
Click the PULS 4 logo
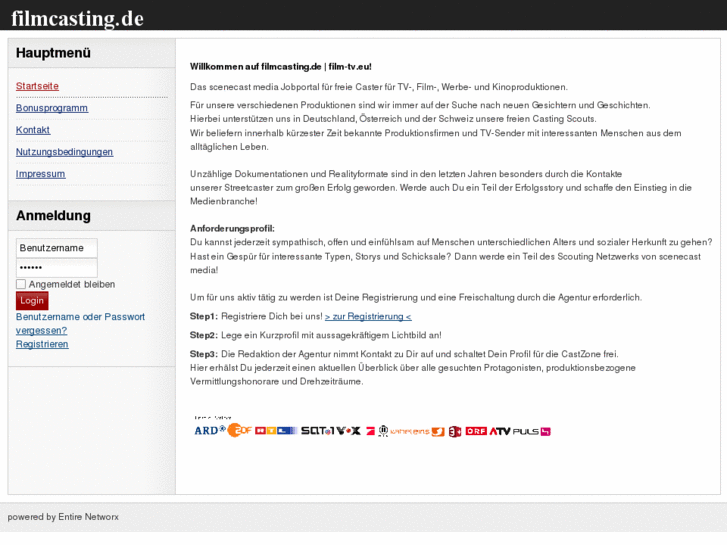[x=531, y=431]
